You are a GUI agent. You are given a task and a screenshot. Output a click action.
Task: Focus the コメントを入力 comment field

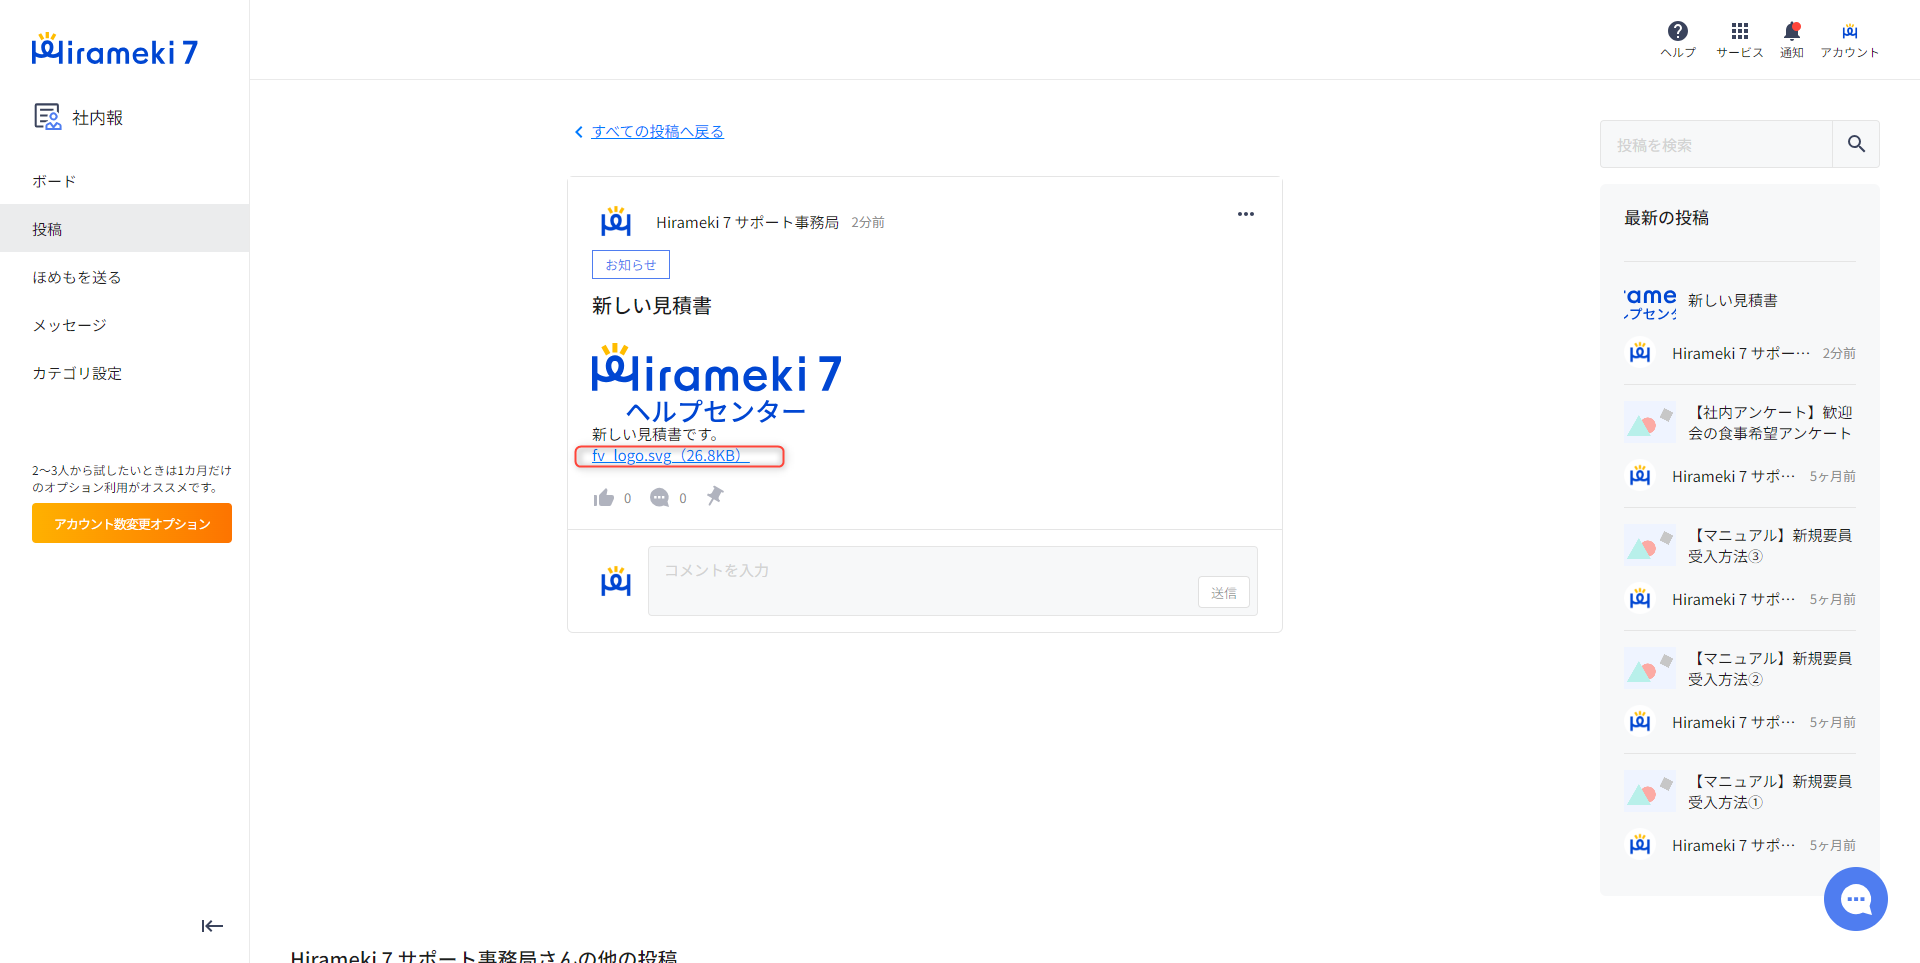953,581
